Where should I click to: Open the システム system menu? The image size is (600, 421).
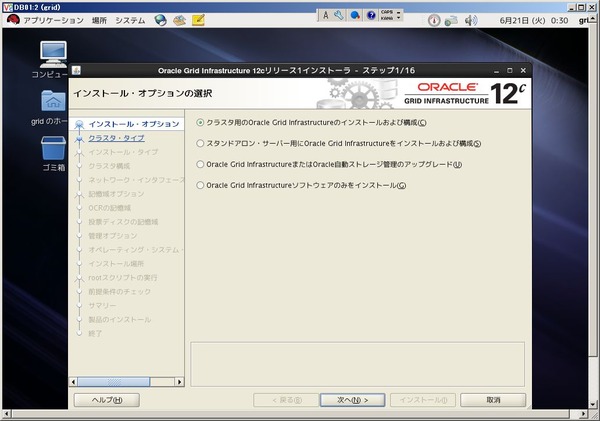point(130,20)
